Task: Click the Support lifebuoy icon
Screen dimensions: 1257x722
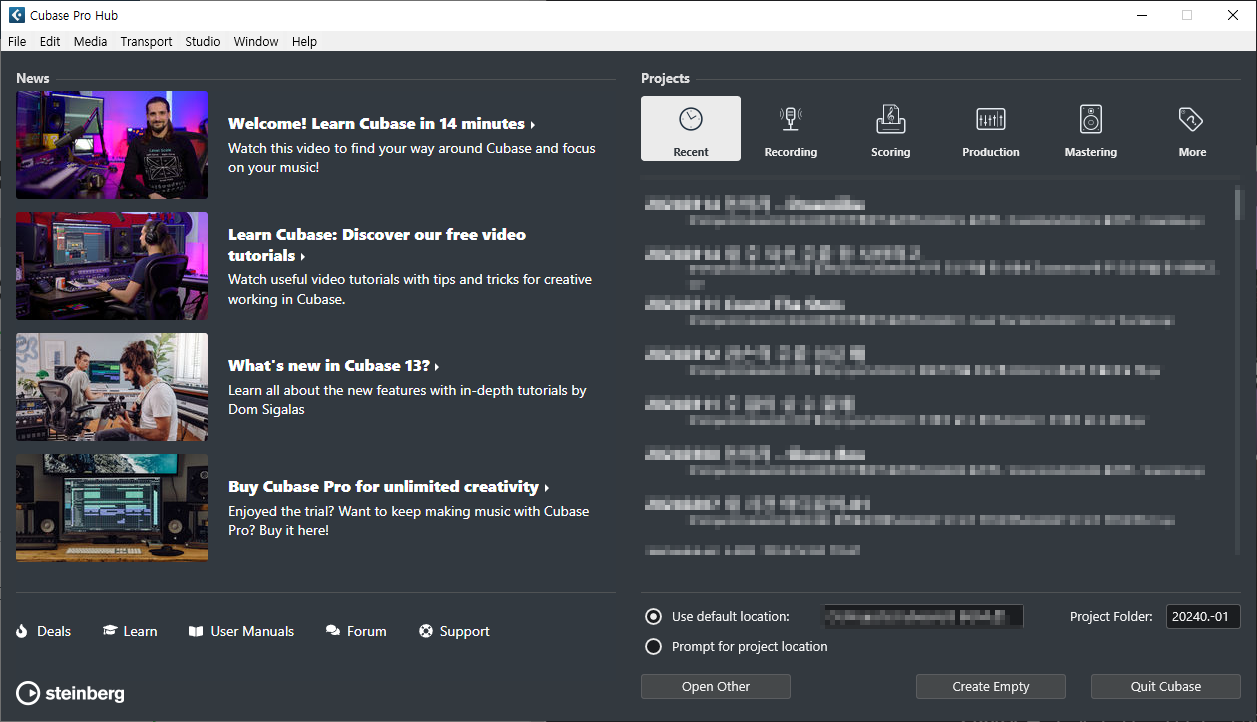Action: 426,631
